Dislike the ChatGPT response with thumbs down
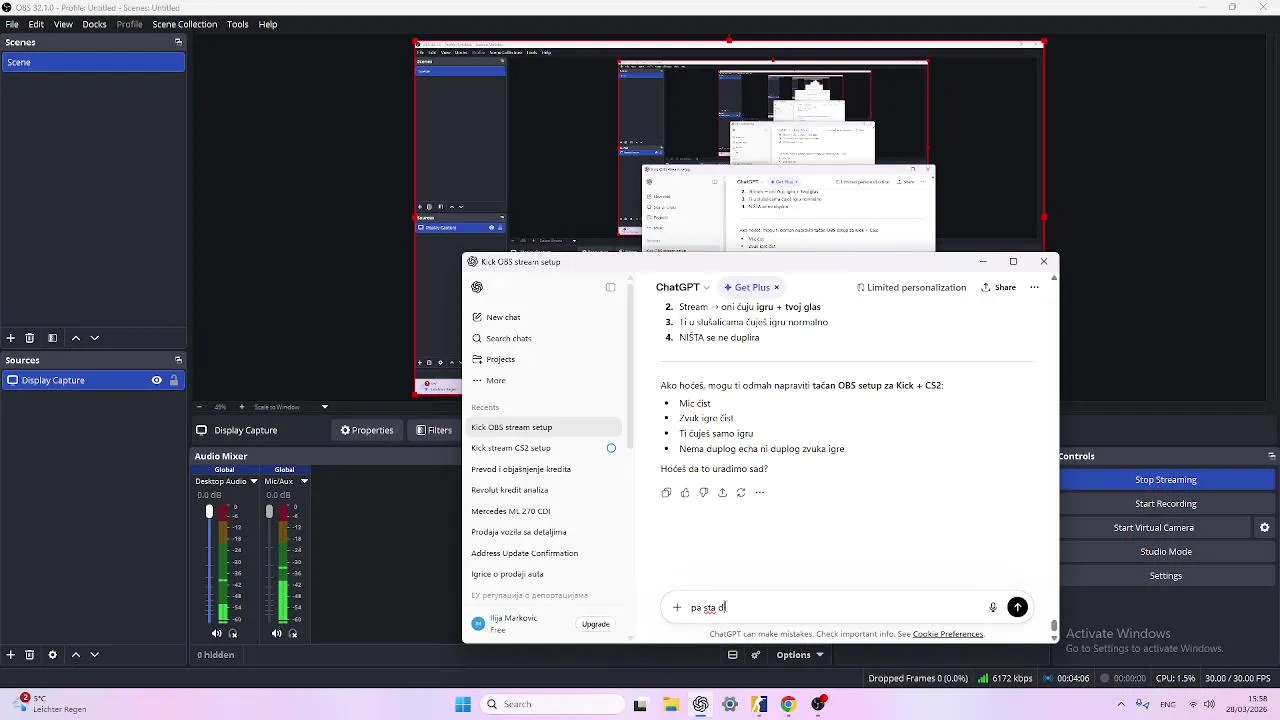 point(703,492)
